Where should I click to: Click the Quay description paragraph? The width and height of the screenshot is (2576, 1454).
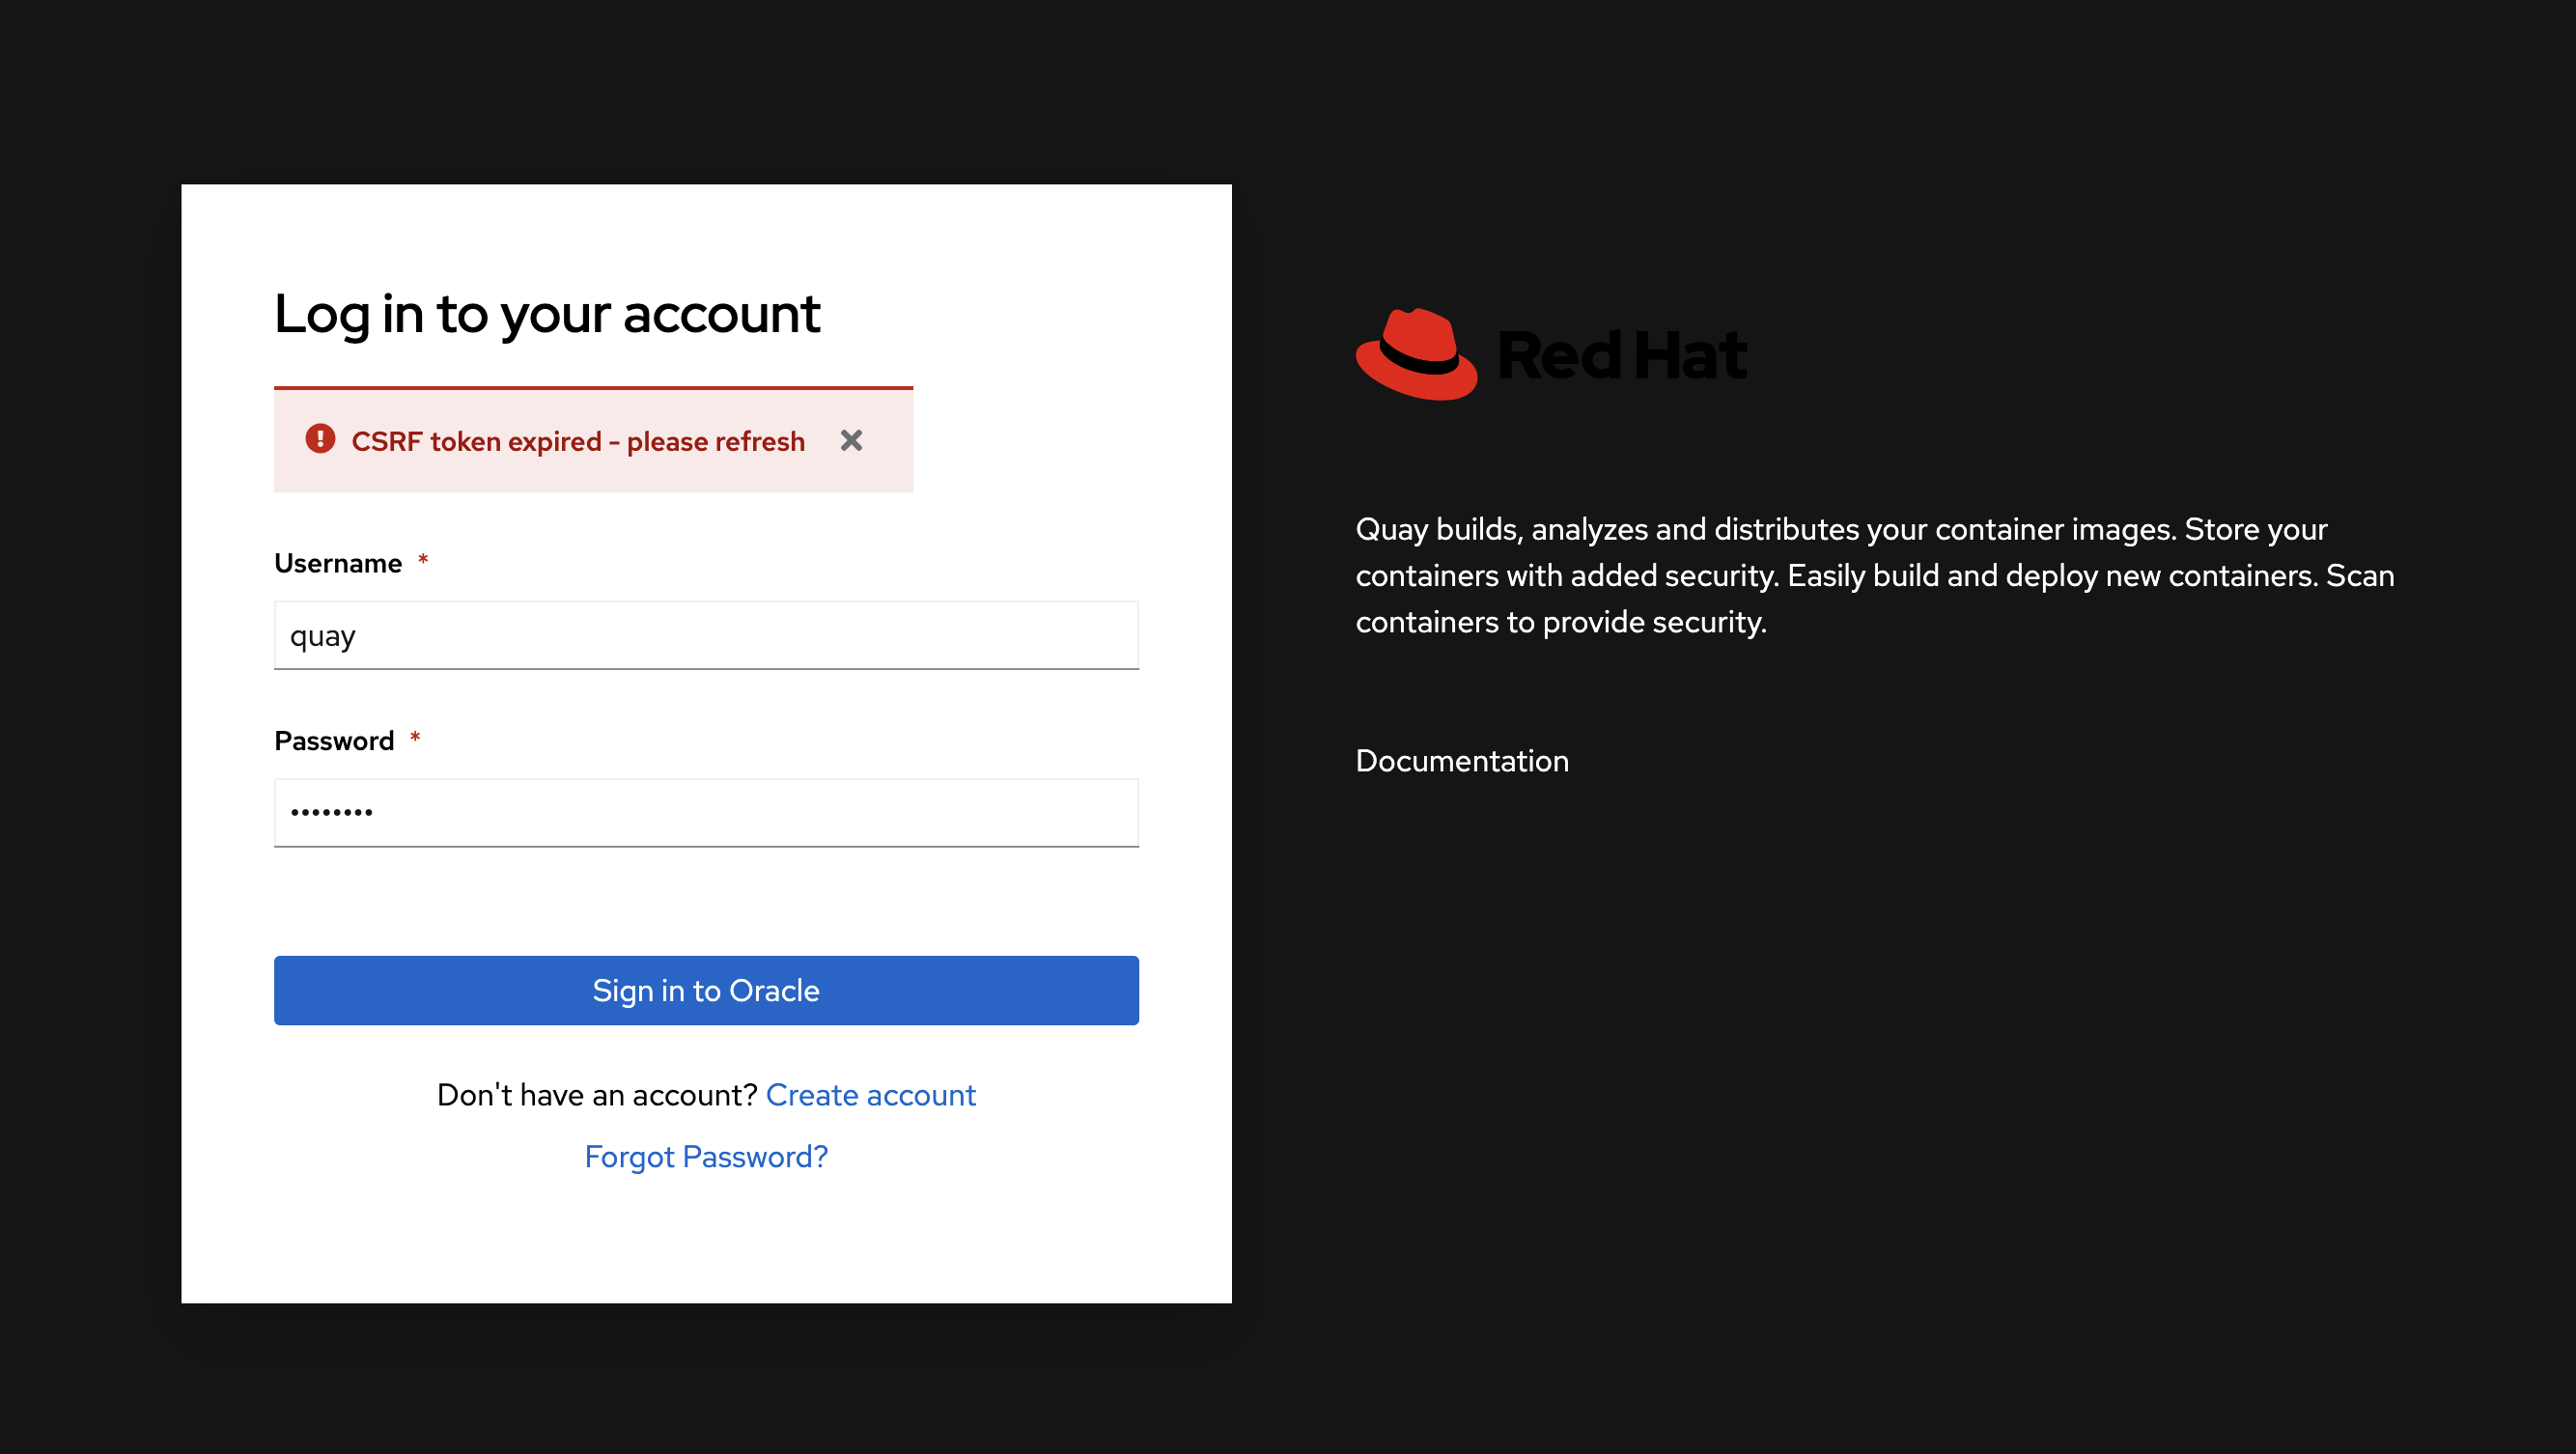1874,576
